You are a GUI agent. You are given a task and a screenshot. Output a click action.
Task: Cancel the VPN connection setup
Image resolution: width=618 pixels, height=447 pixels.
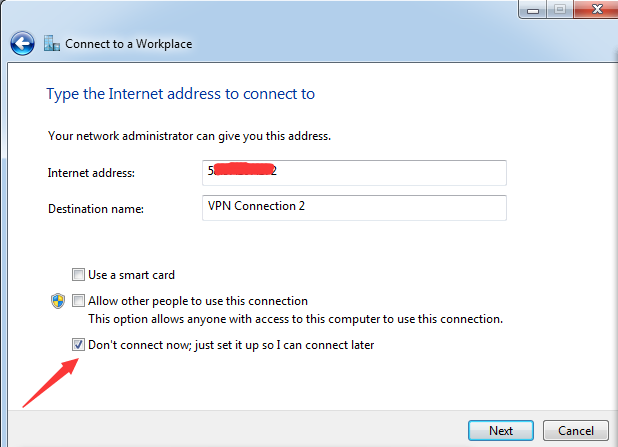click(575, 430)
